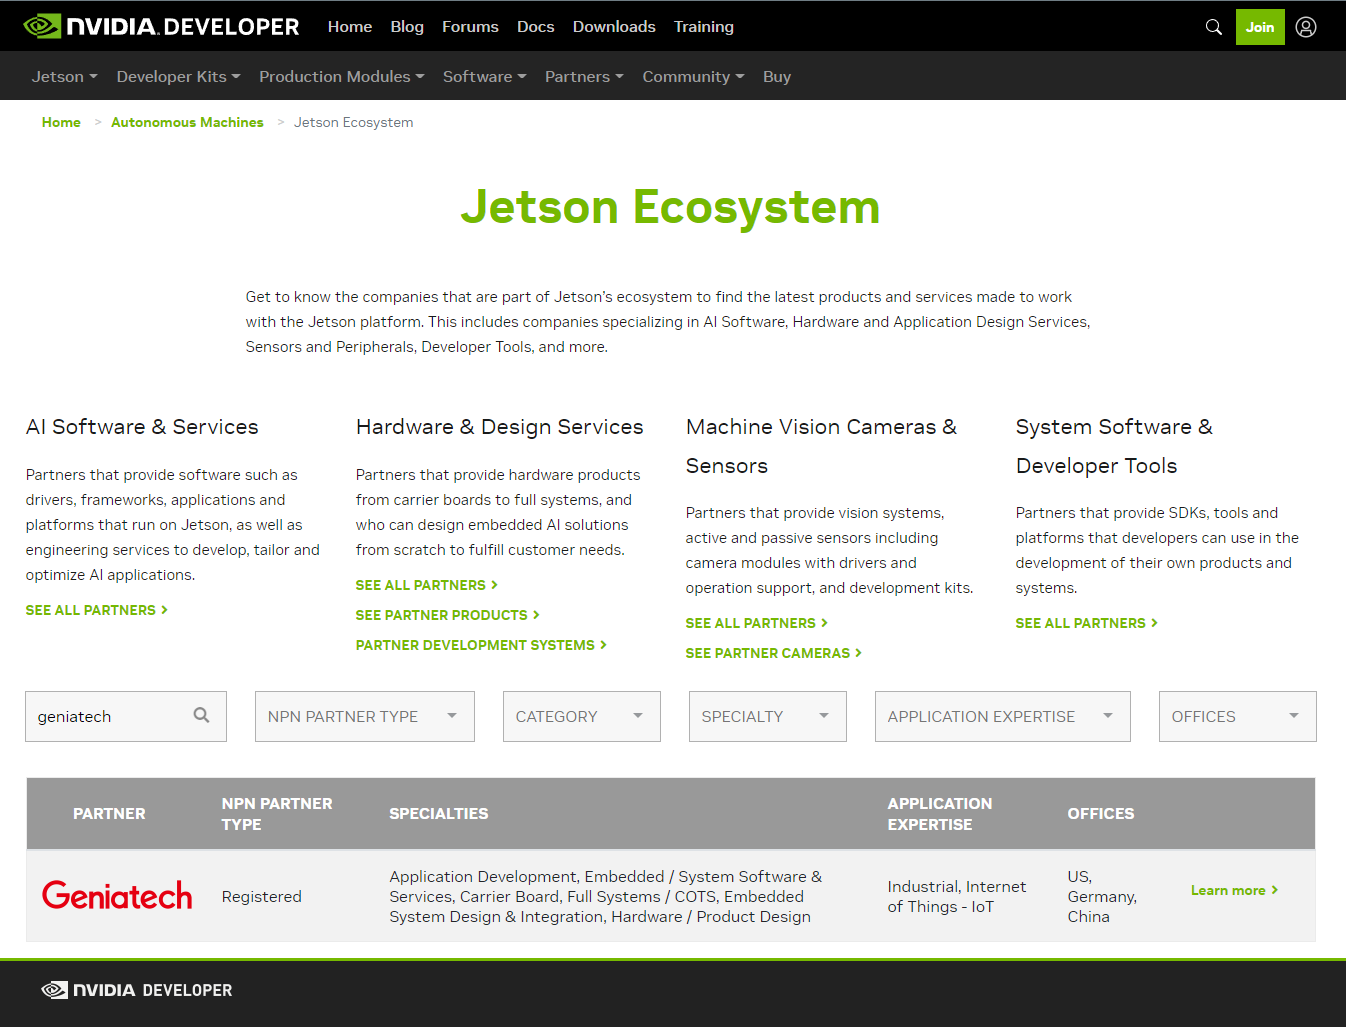Click the green Join button
This screenshot has width=1346, height=1027.
click(1260, 27)
